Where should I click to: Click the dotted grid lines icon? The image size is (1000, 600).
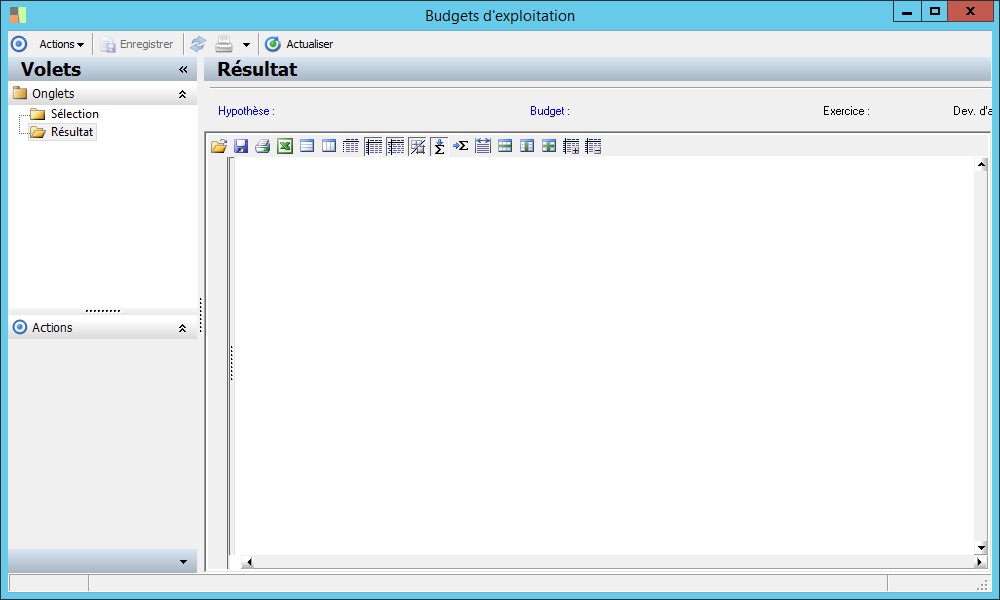351,146
